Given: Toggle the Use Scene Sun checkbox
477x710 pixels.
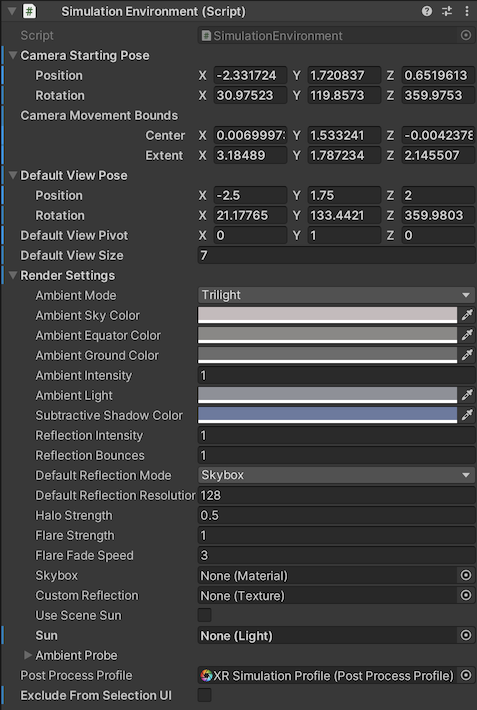Looking at the screenshot, I should (x=205, y=615).
